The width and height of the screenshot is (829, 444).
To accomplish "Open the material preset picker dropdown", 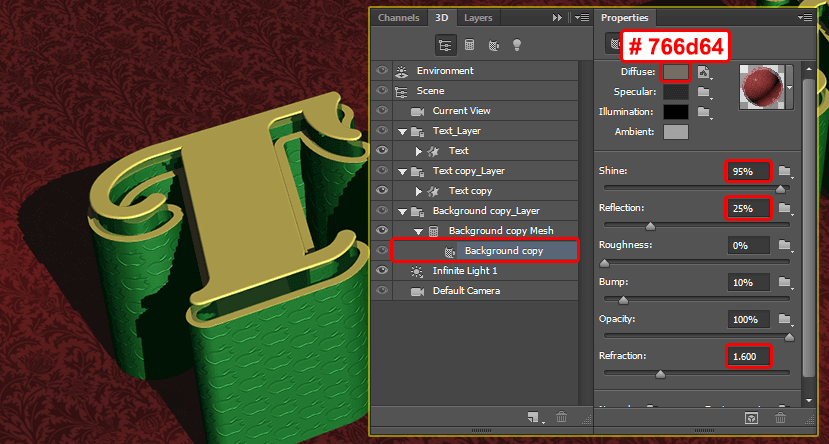I will (790, 87).
